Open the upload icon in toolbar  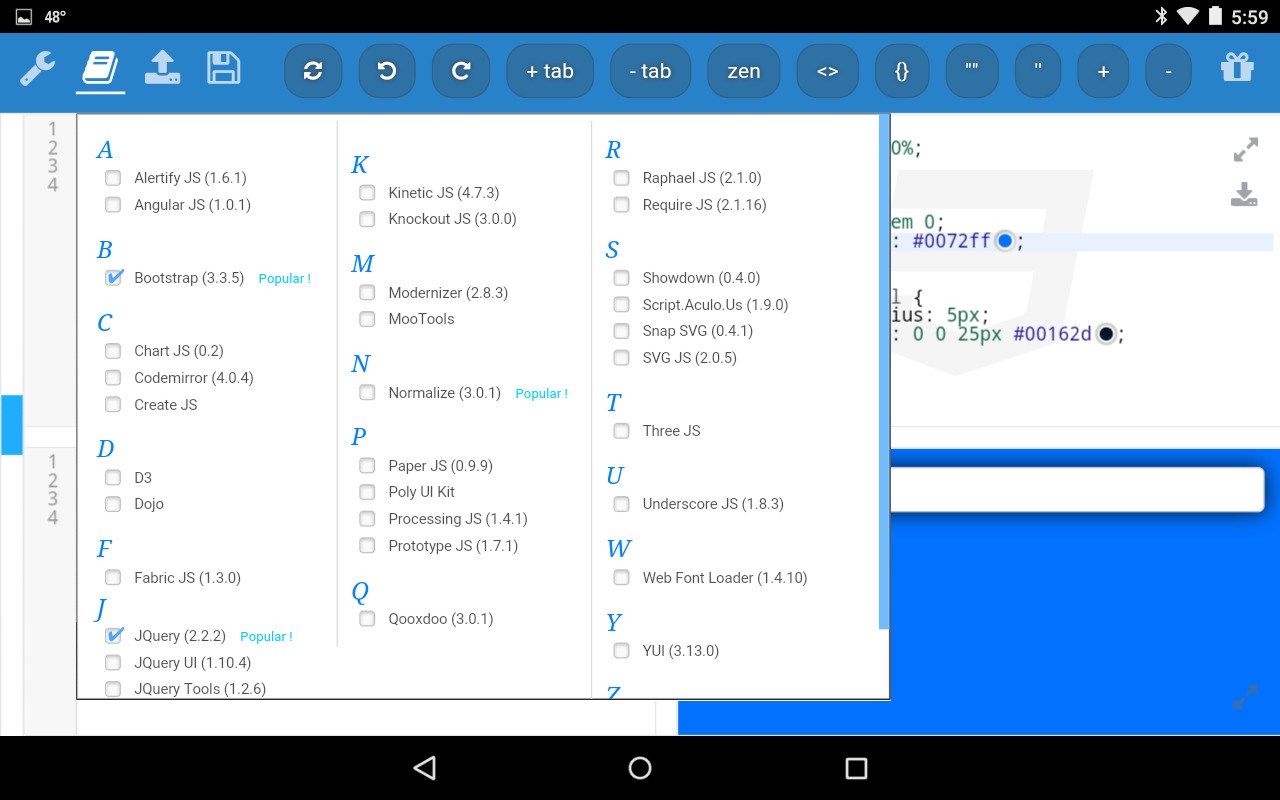[162, 68]
